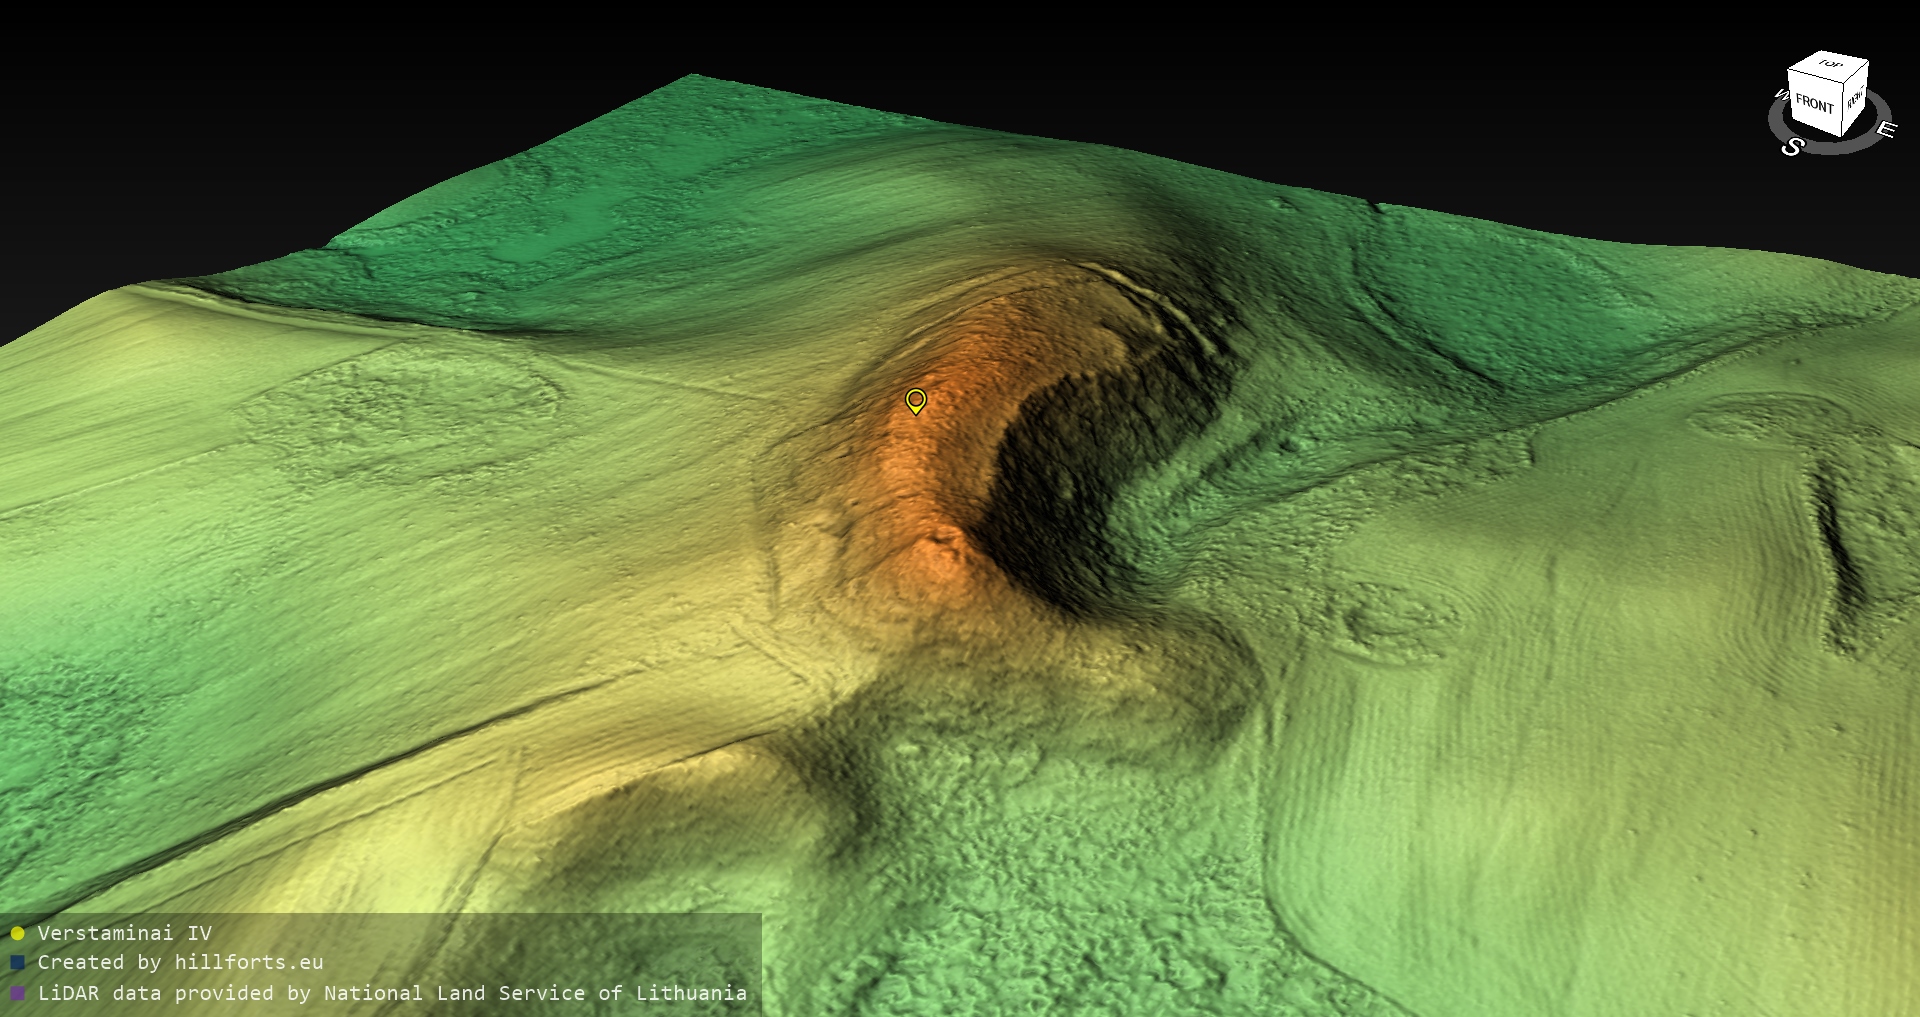This screenshot has height=1017, width=1920.
Task: Select the yellow map pin on the hillfort
Action: (x=915, y=401)
